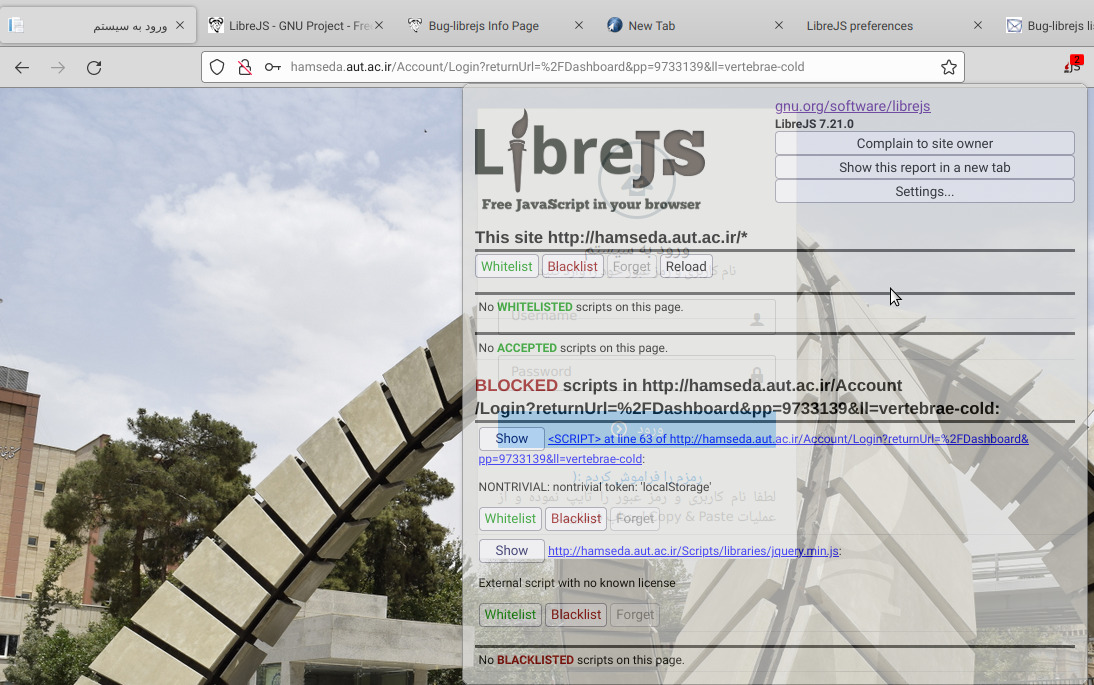The height and width of the screenshot is (685, 1094).
Task: Close the New Tab tab
Action: click(779, 25)
